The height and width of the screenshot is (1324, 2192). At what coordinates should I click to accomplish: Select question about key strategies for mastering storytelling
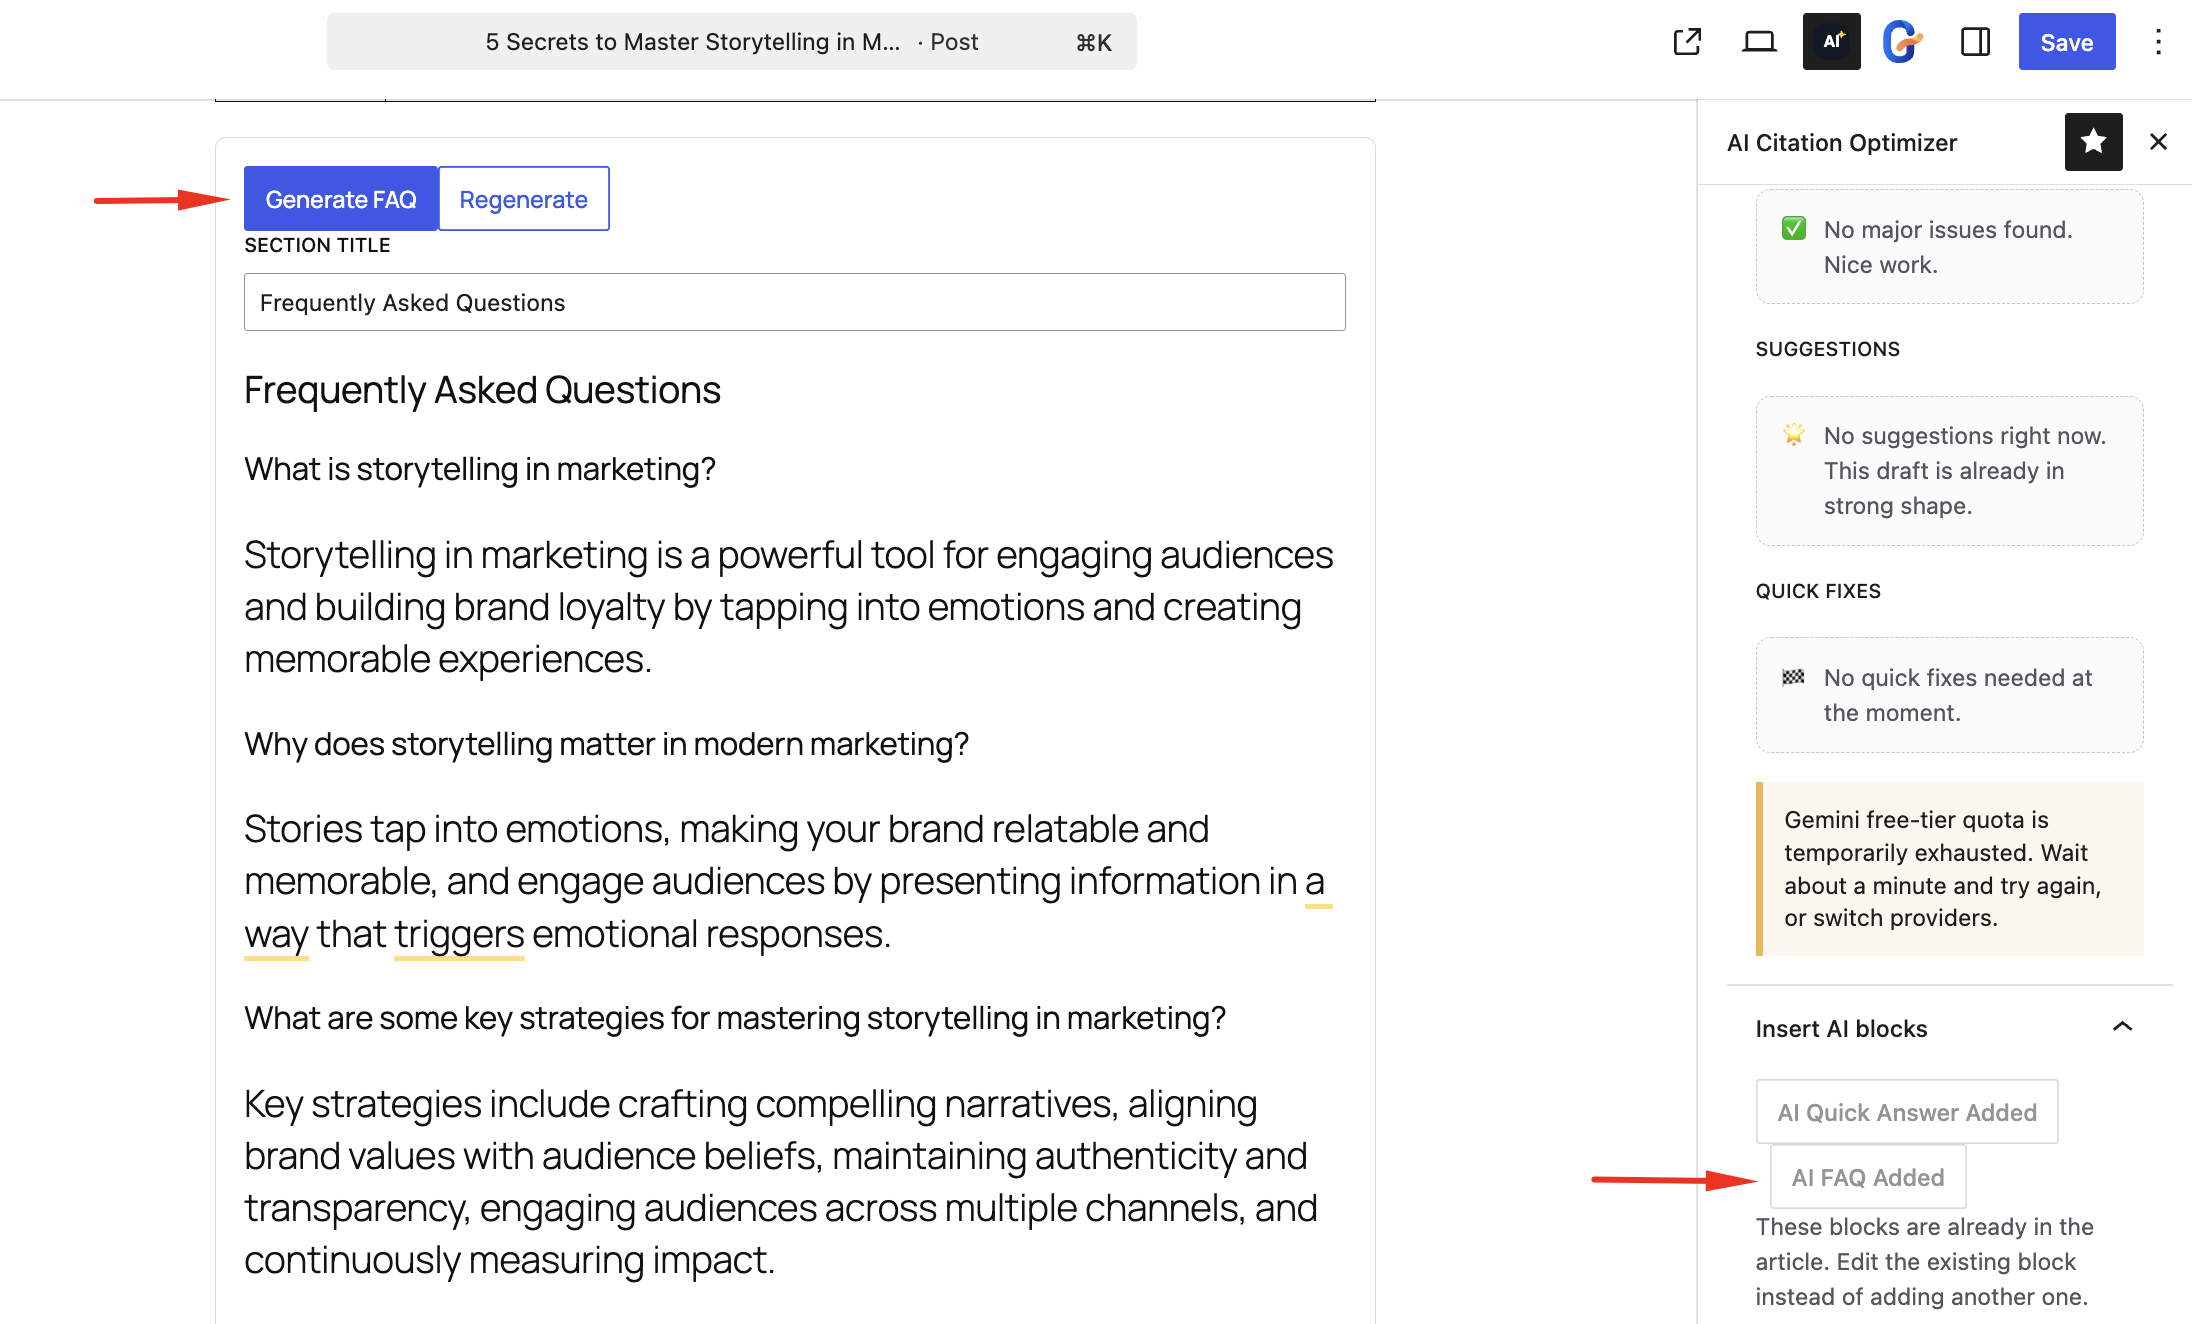pos(735,1018)
